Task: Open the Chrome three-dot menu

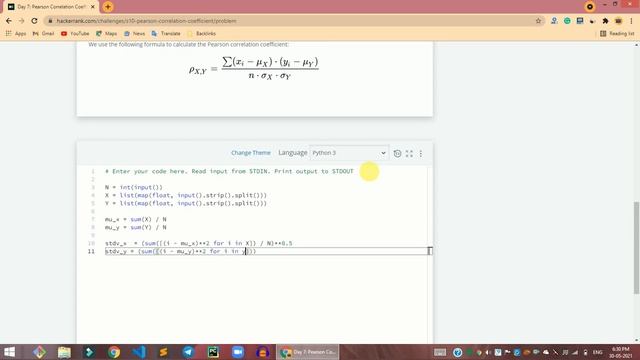Action: [631, 21]
